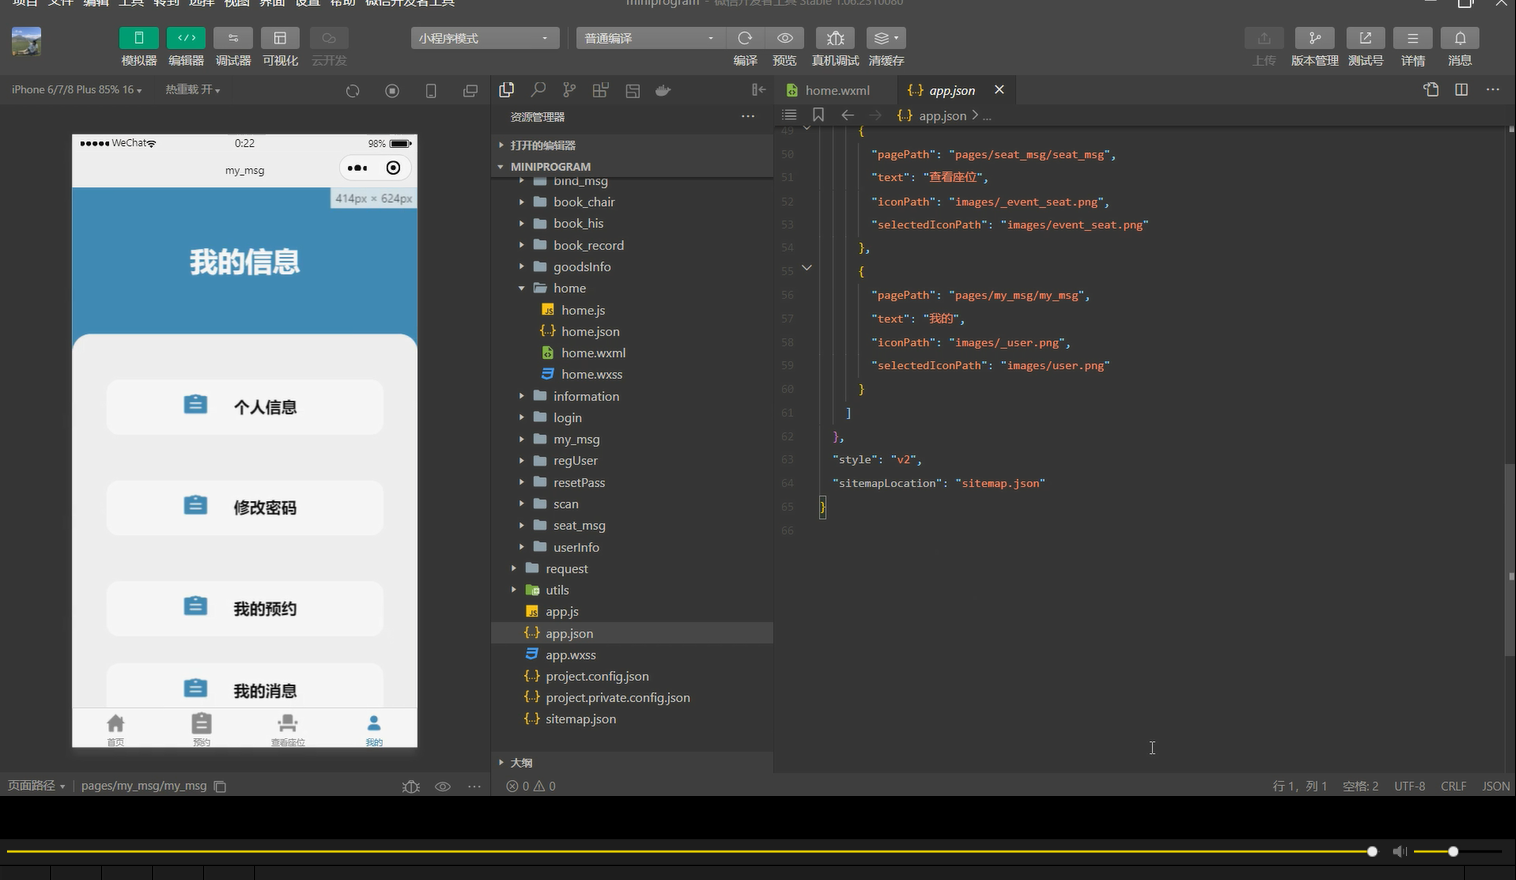
Task: Open version management icon
Action: [x=1314, y=38]
